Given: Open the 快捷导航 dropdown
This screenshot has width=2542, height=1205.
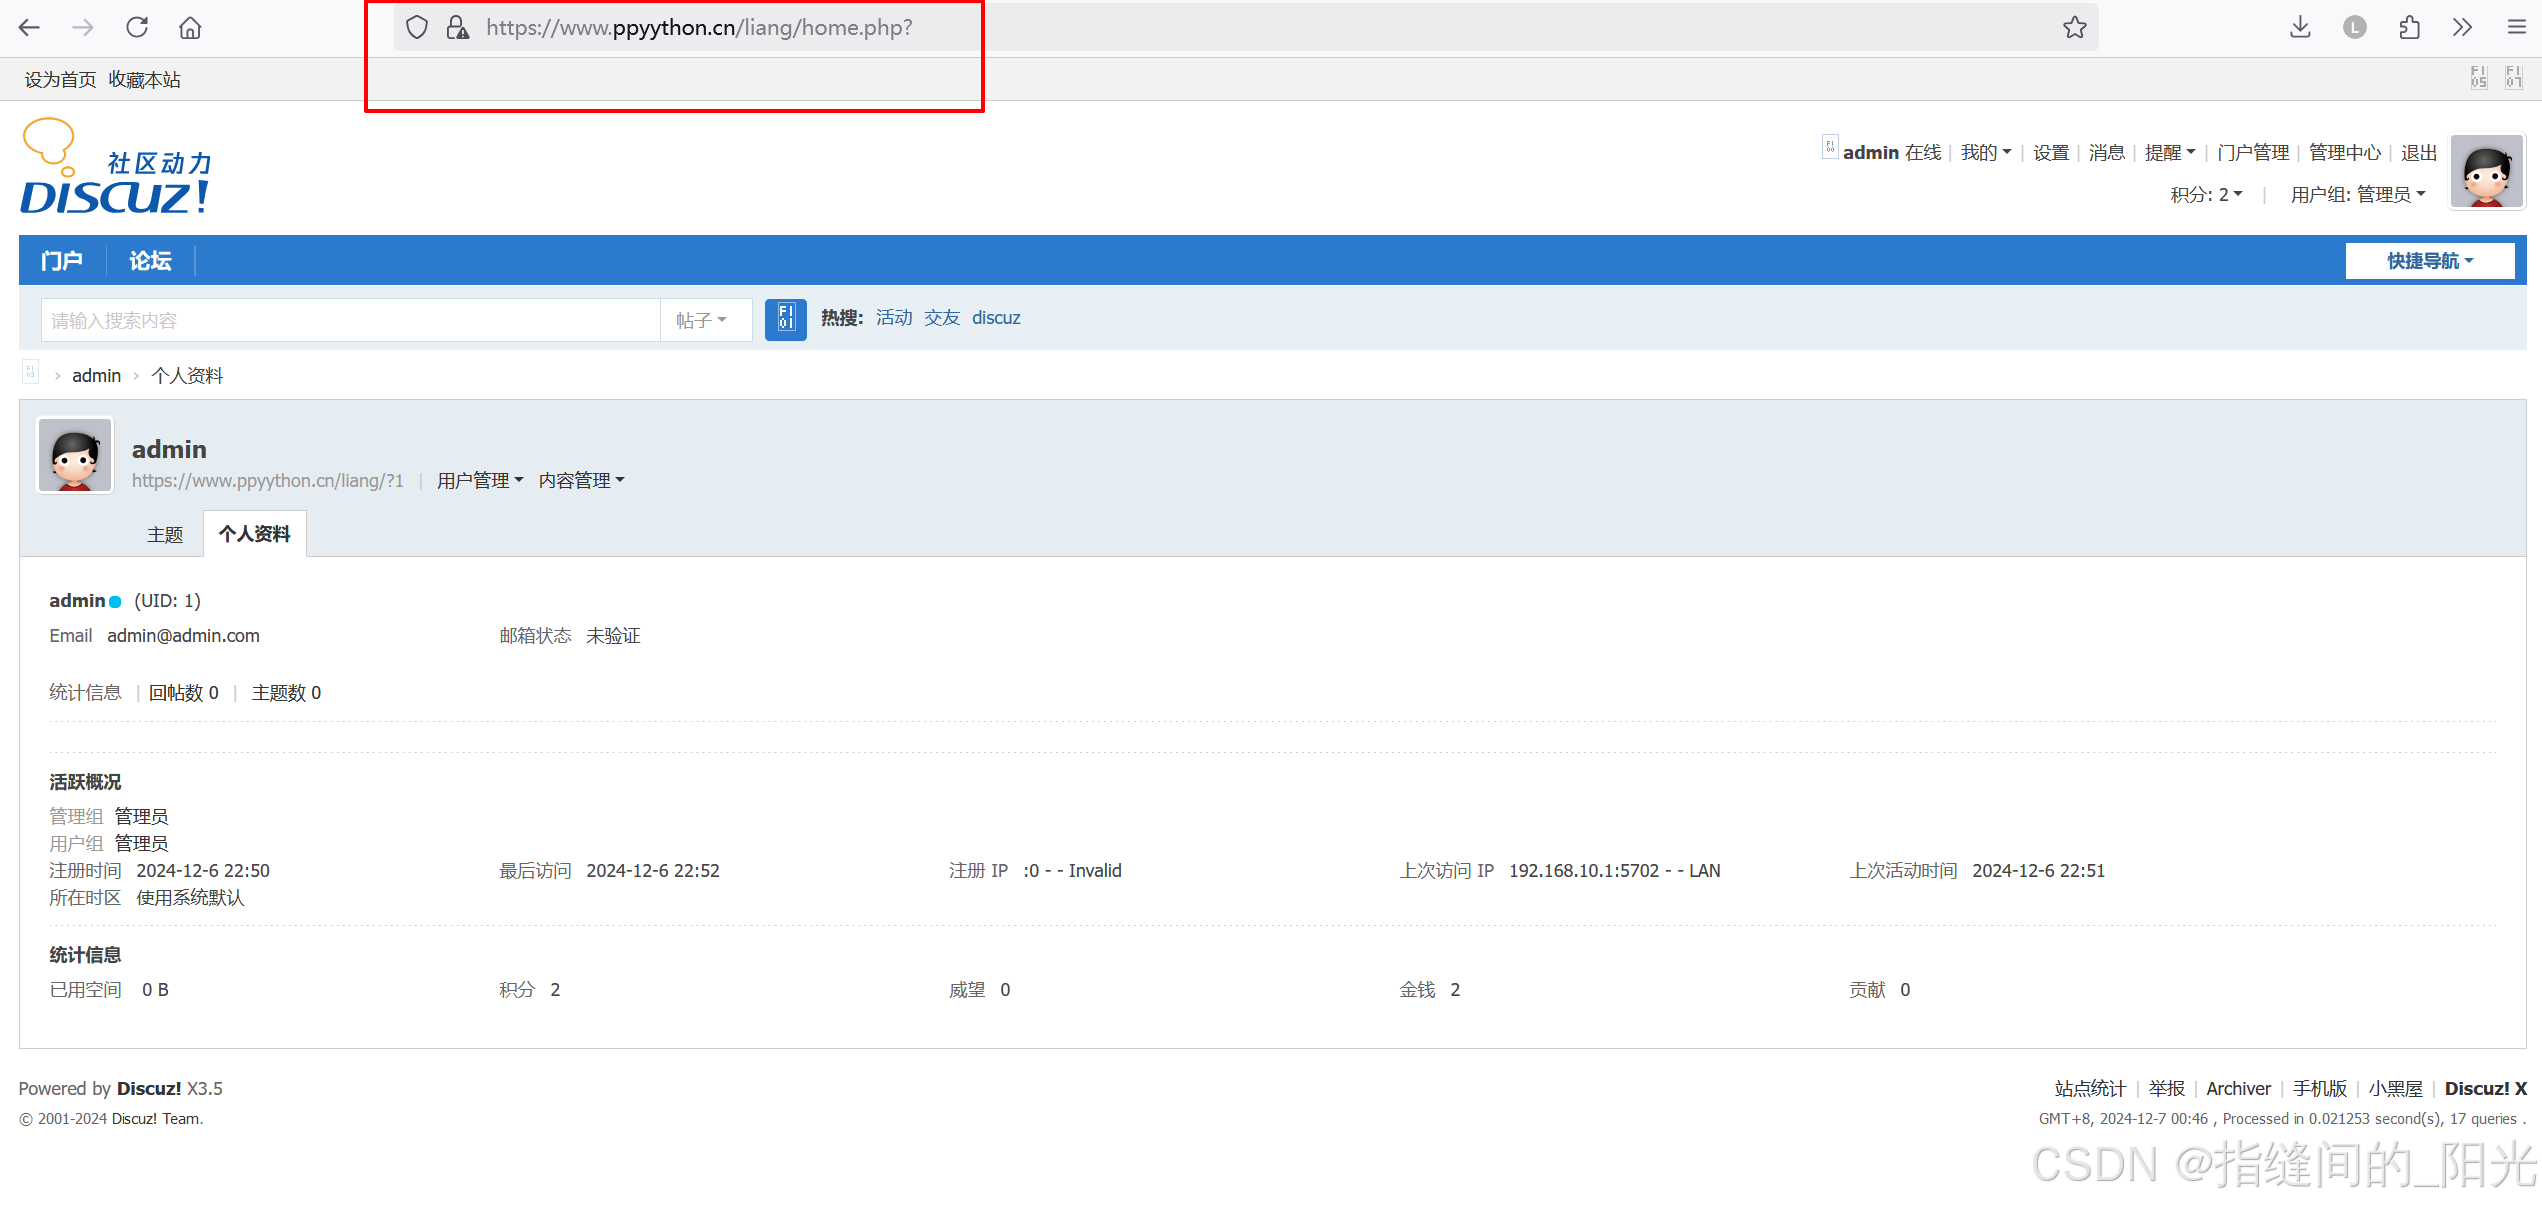Looking at the screenshot, I should 2429,261.
